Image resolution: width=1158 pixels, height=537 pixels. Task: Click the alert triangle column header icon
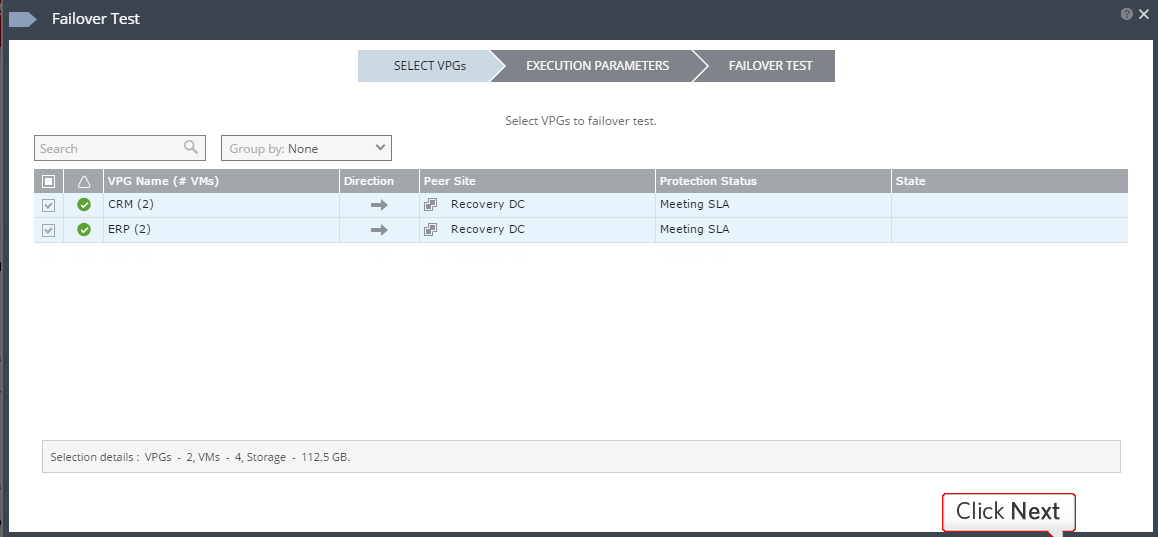pyautogui.click(x=84, y=181)
